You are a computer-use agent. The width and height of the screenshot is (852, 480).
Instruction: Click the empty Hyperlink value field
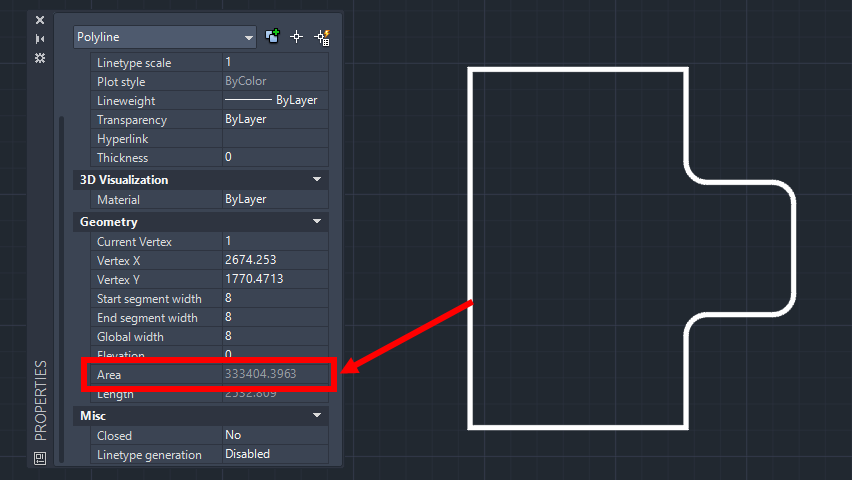click(x=275, y=138)
